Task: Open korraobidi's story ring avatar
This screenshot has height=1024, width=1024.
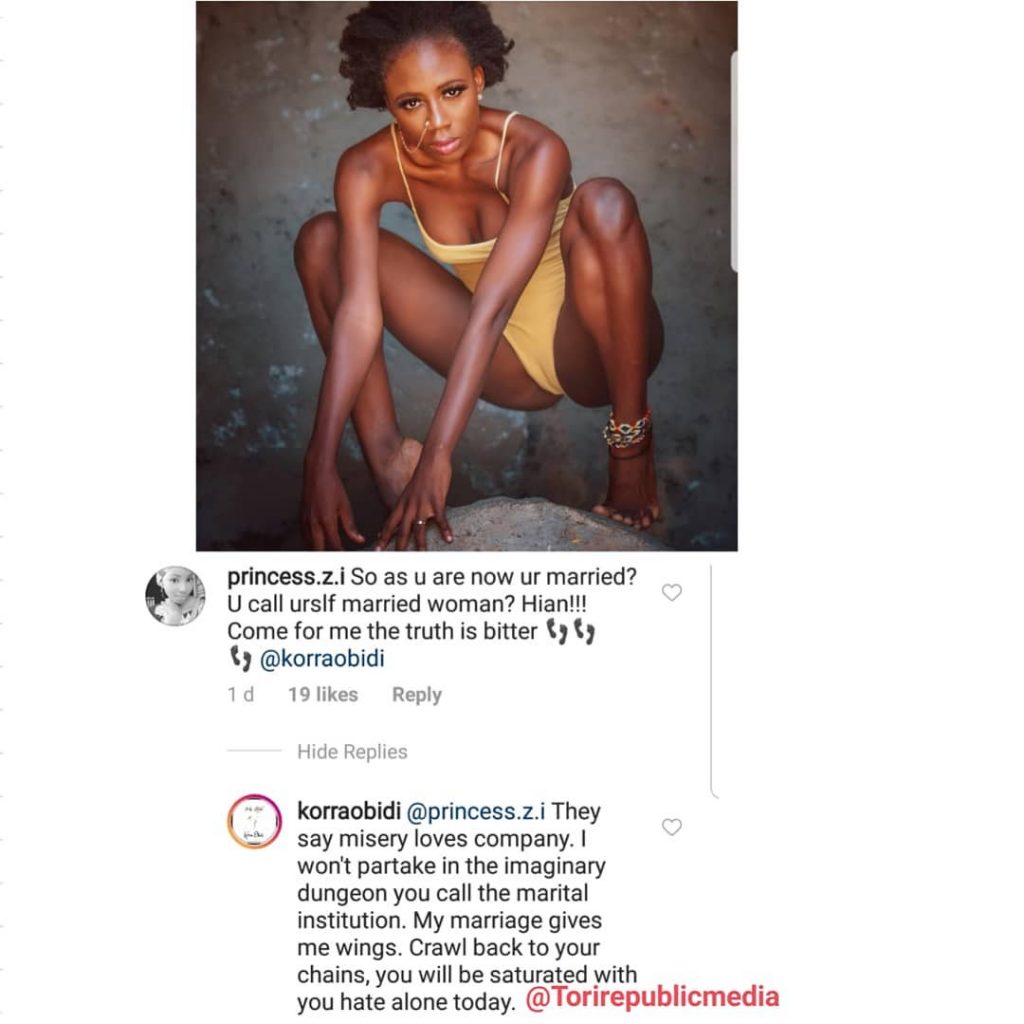Action: click(x=254, y=822)
